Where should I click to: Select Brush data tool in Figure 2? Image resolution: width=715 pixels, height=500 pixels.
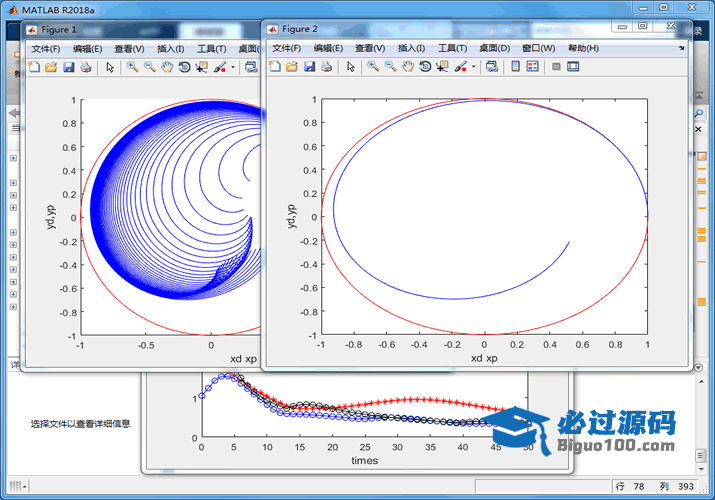coord(461,67)
